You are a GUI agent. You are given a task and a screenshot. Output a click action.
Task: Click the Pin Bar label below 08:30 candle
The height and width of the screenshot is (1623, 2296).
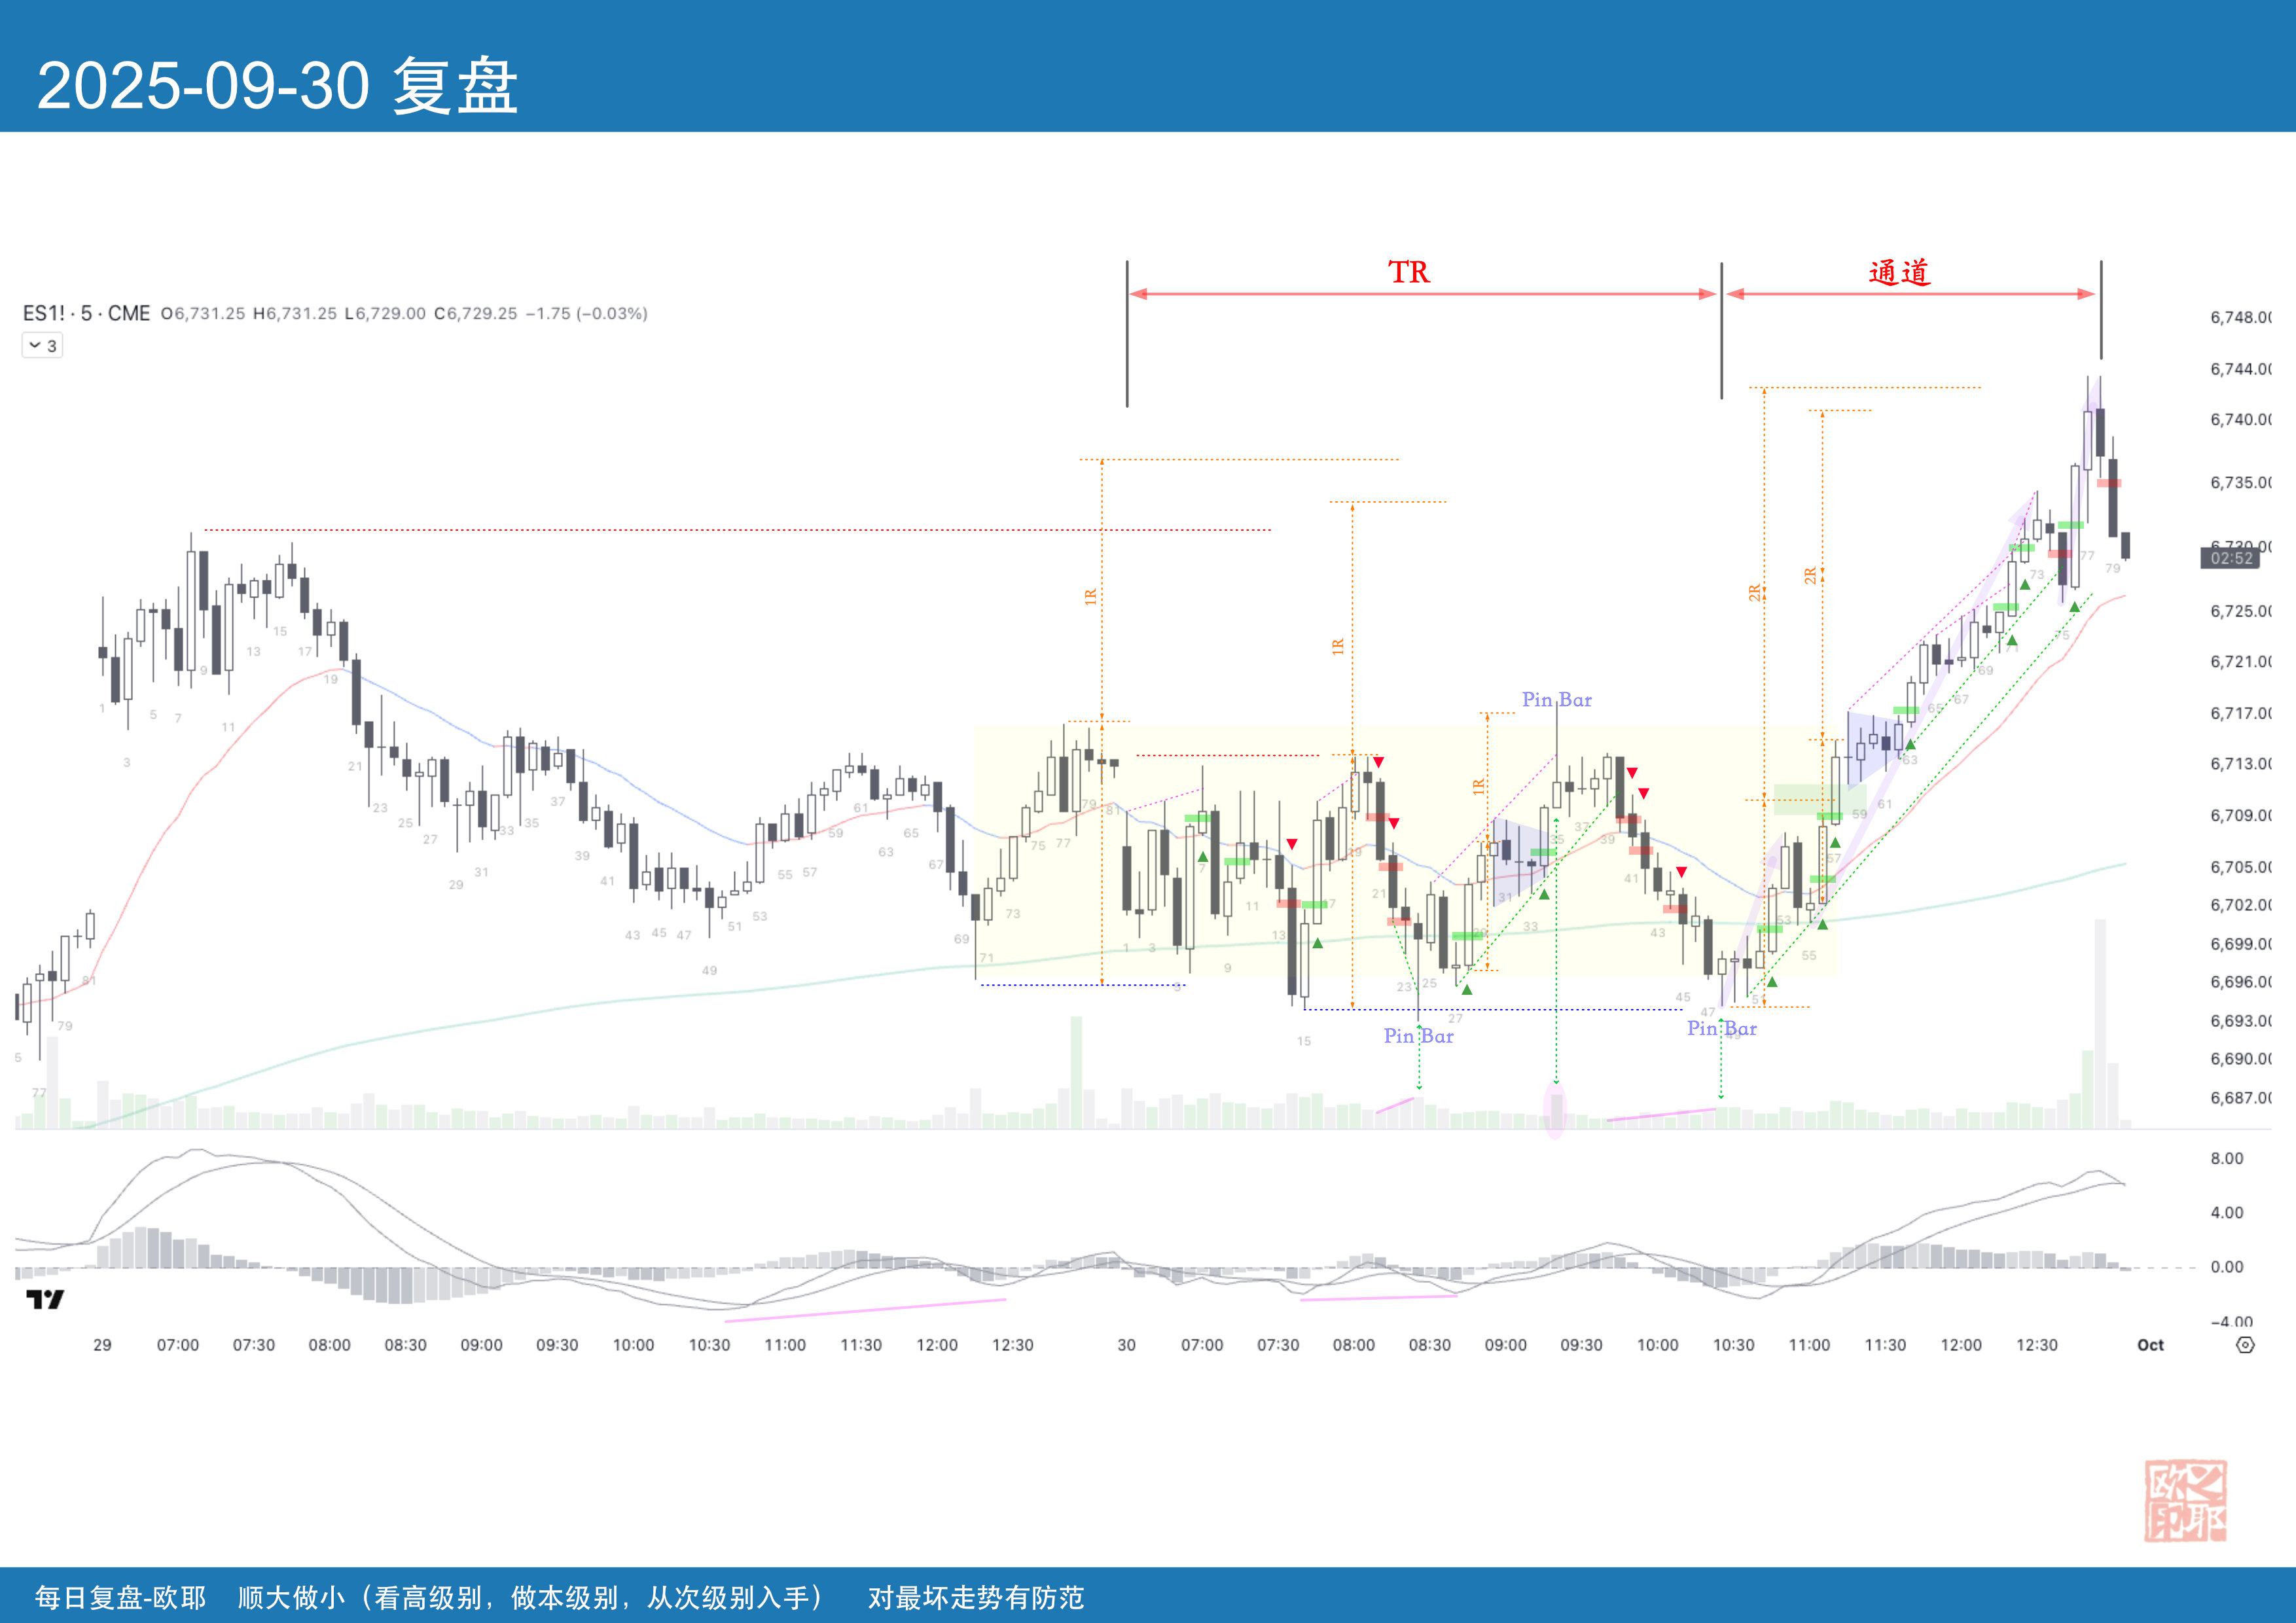pyautogui.click(x=1418, y=1036)
